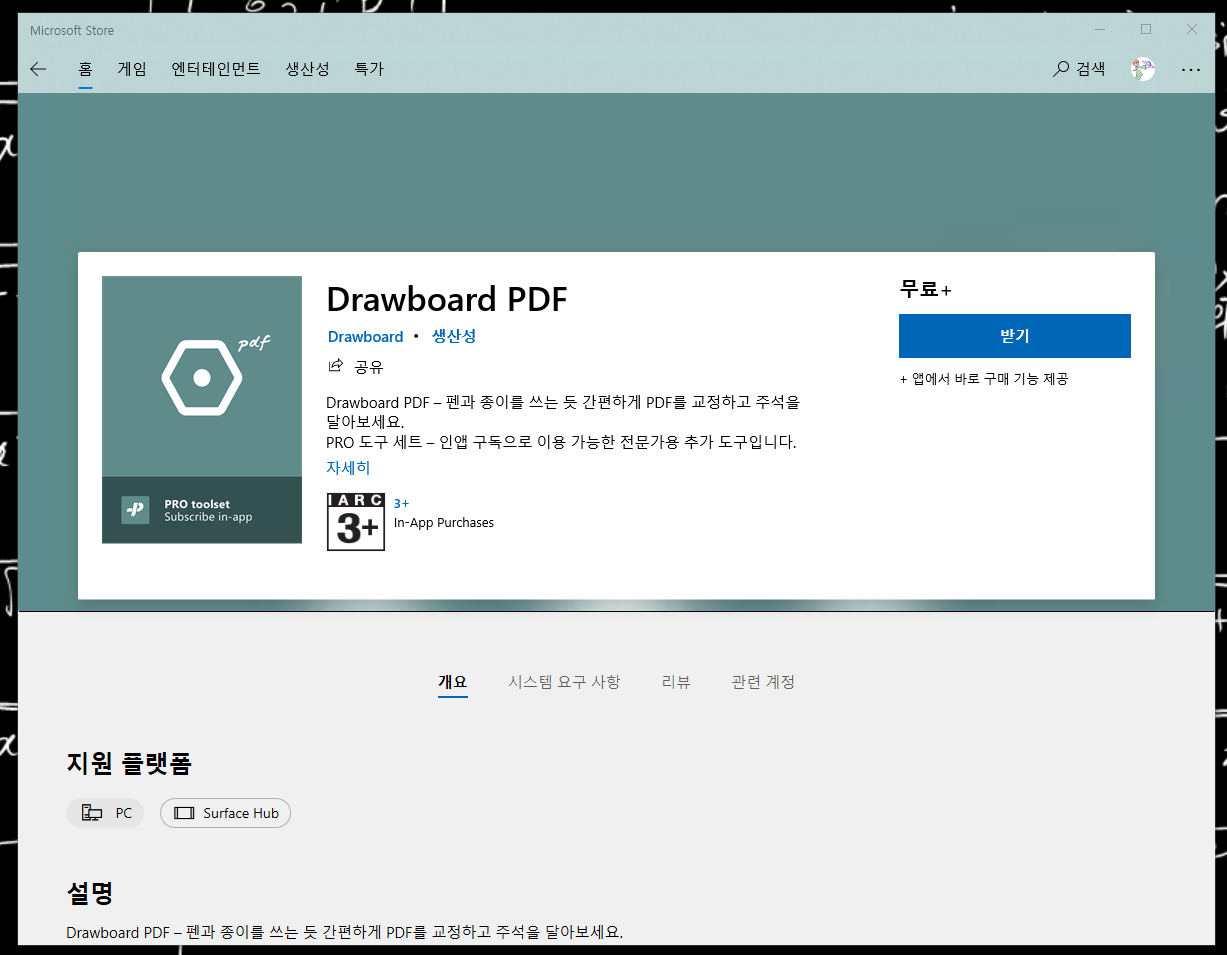The height and width of the screenshot is (955, 1227).
Task: Click the share 공유 icon
Action: (337, 366)
